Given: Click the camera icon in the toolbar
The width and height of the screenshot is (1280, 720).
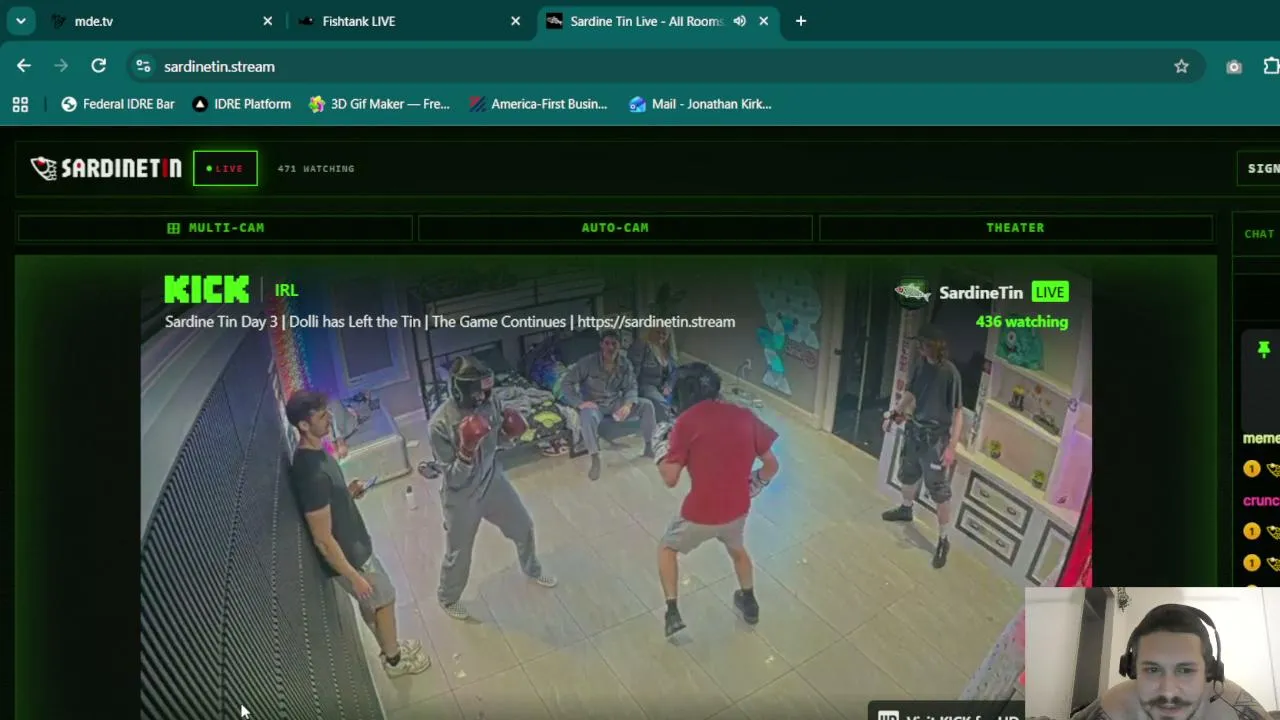Looking at the screenshot, I should click(1233, 66).
